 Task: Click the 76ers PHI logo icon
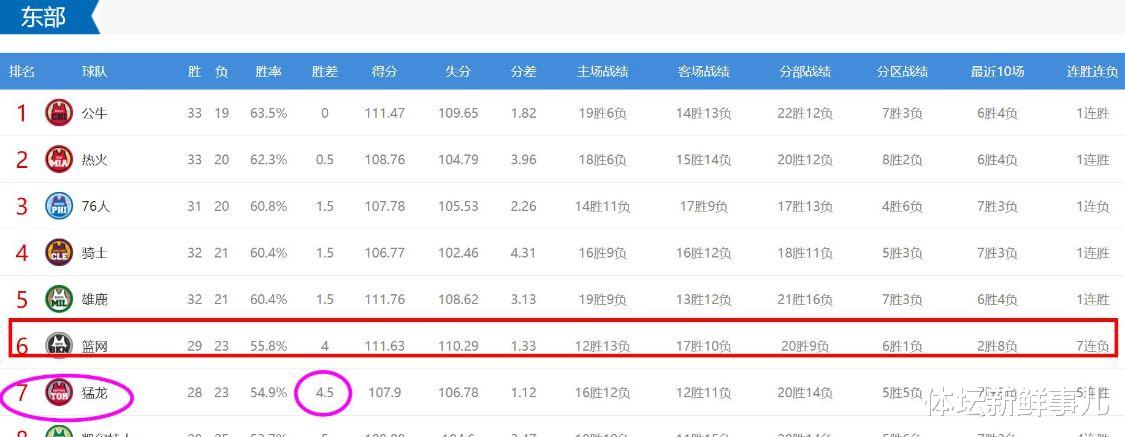(x=59, y=206)
